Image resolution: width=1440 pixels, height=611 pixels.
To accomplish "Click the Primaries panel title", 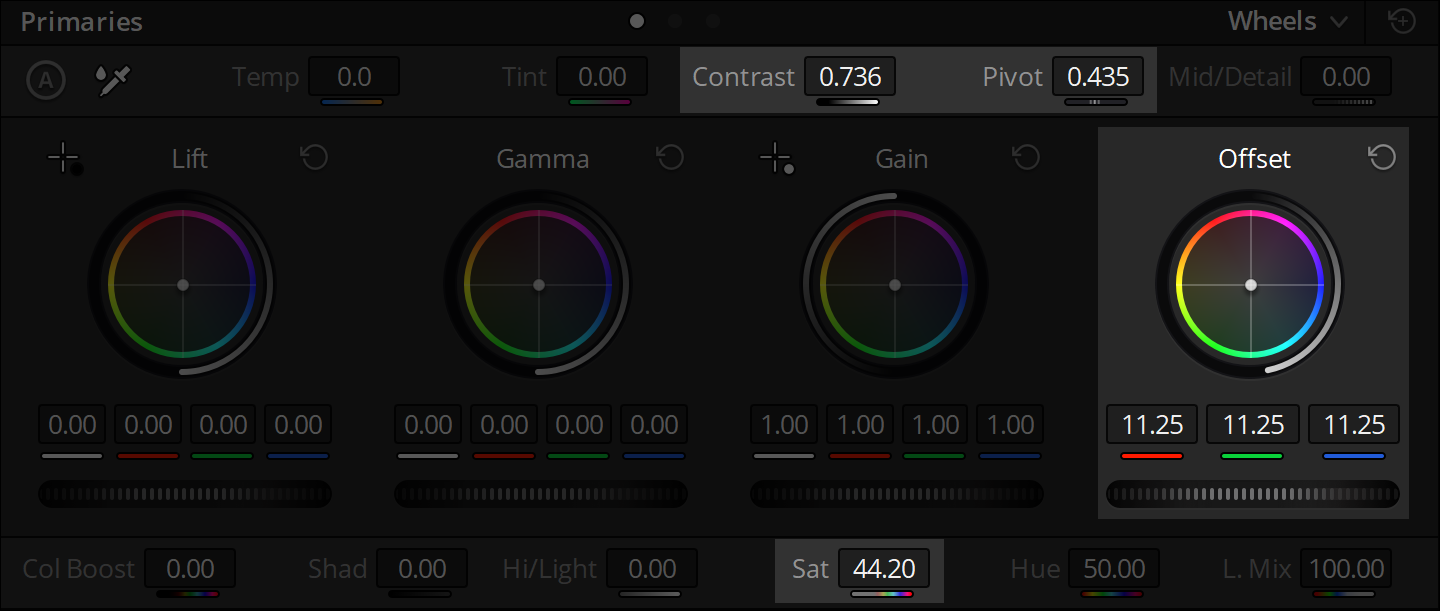I will [x=81, y=22].
